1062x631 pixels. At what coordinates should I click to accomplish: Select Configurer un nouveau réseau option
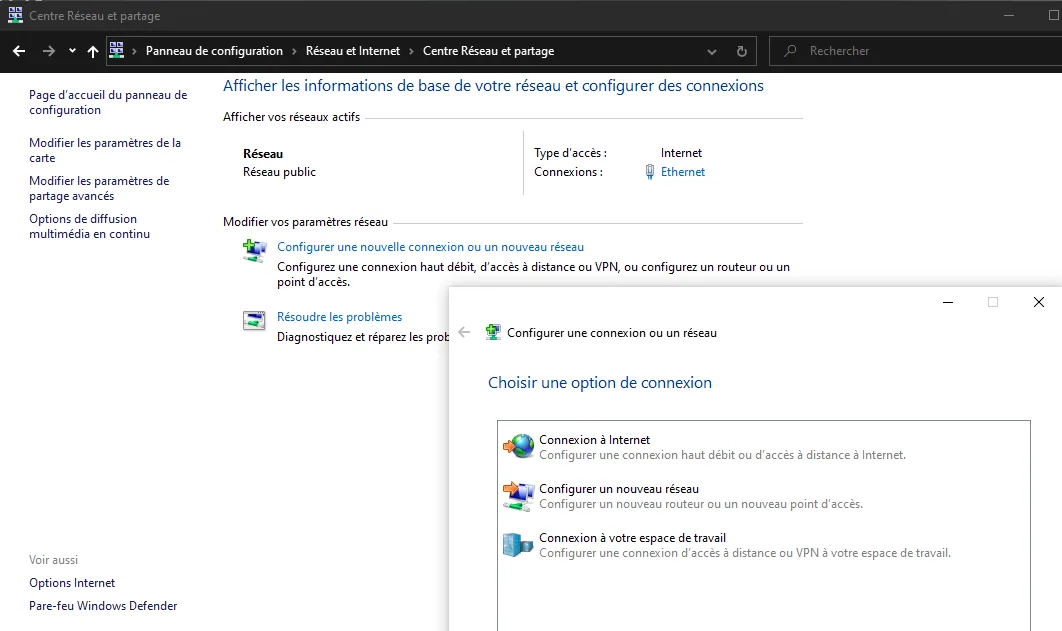tap(763, 496)
